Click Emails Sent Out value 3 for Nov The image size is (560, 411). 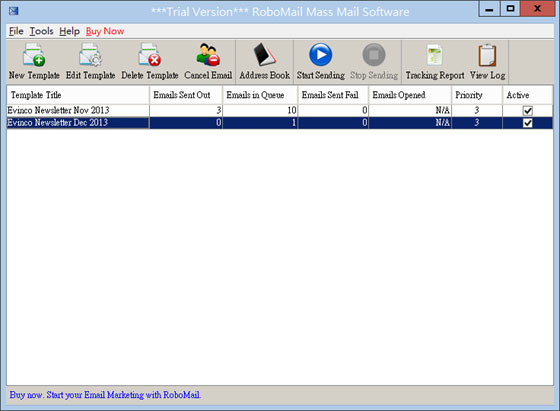pos(186,110)
